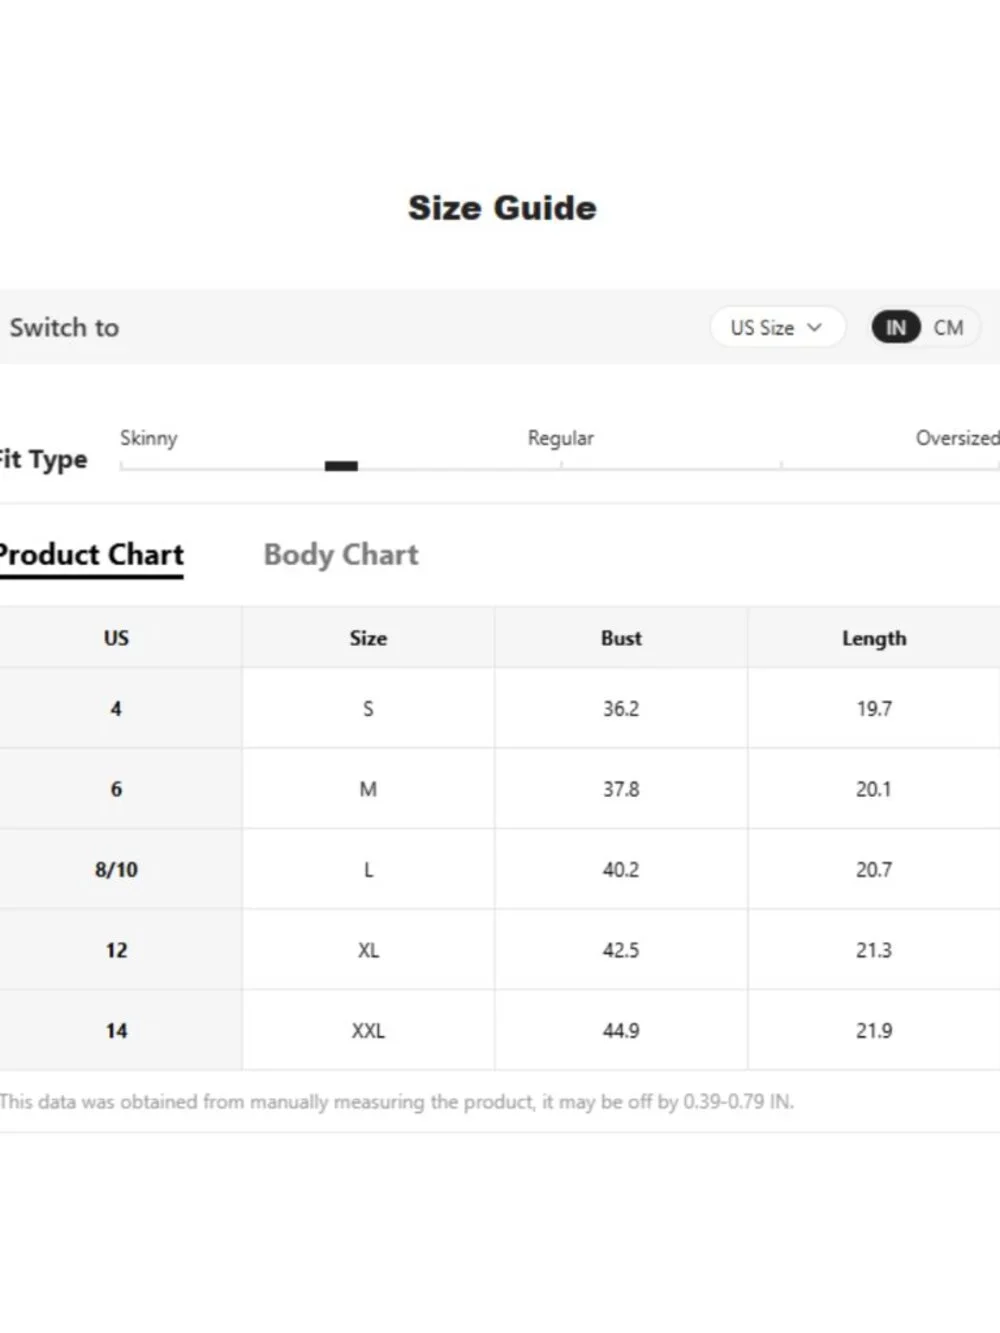Click the Fit Type slider marker
The width and height of the screenshot is (1000, 1333).
[x=341, y=466]
